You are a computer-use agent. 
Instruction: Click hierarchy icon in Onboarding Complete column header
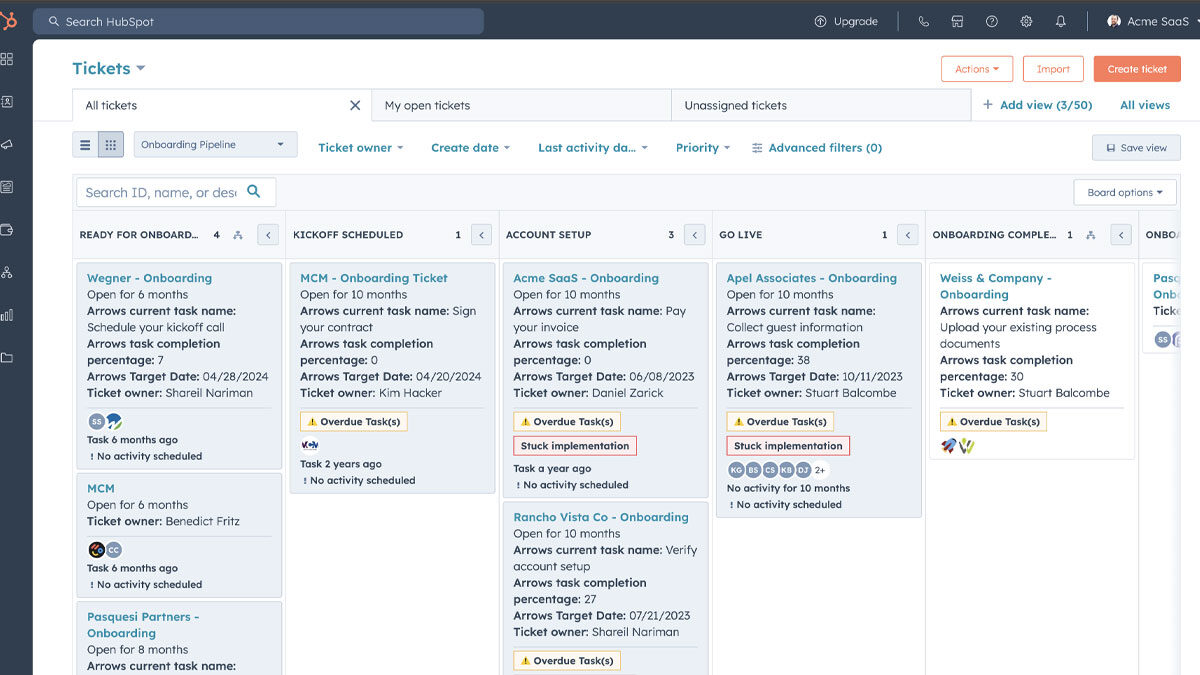(1091, 235)
